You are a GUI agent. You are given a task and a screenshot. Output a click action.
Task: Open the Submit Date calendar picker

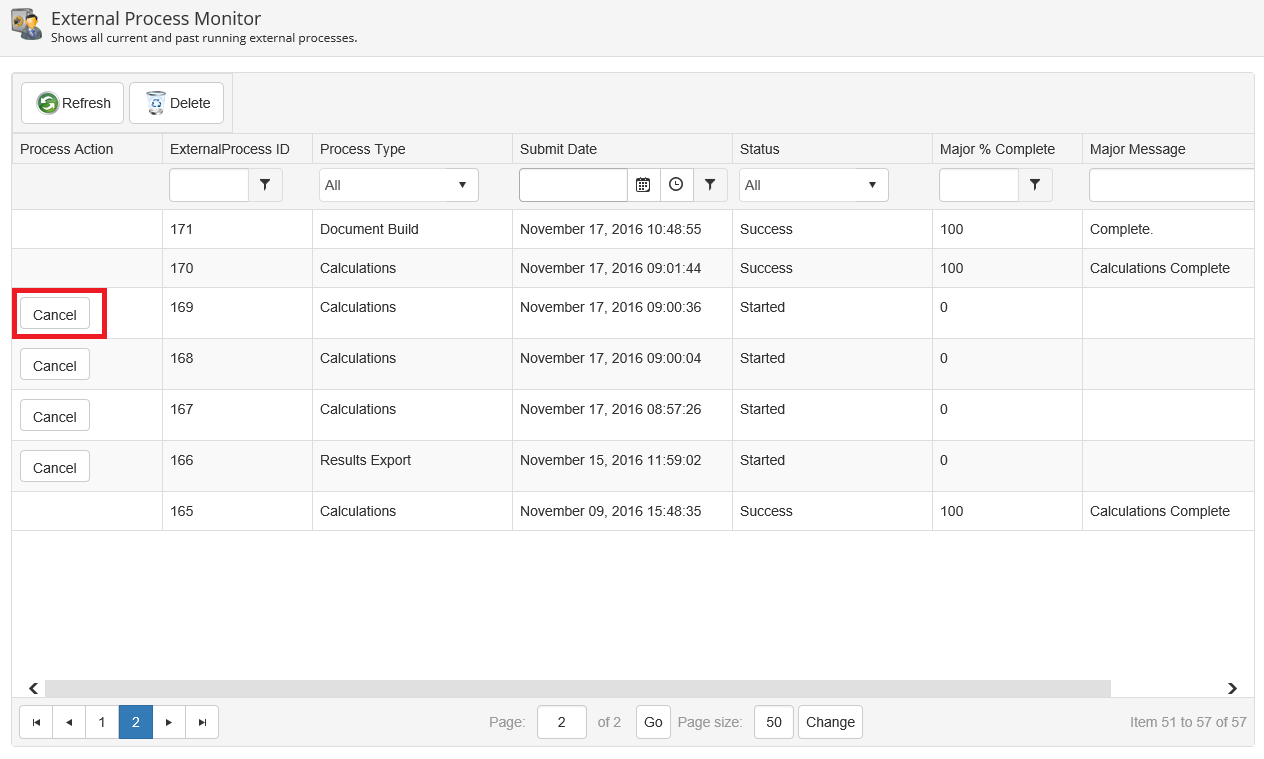[643, 185]
